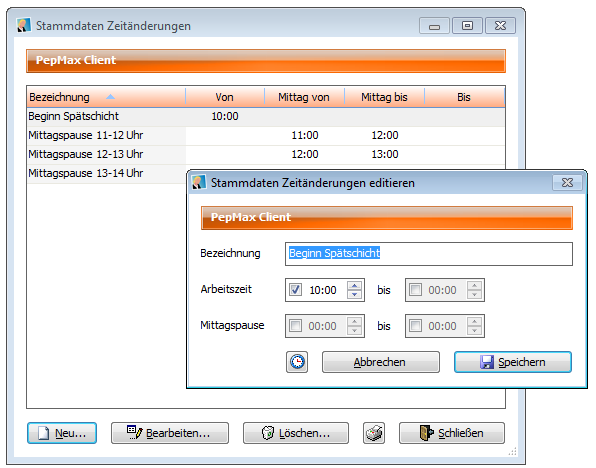Open Bearbeiten... to edit selected entry

[170, 433]
